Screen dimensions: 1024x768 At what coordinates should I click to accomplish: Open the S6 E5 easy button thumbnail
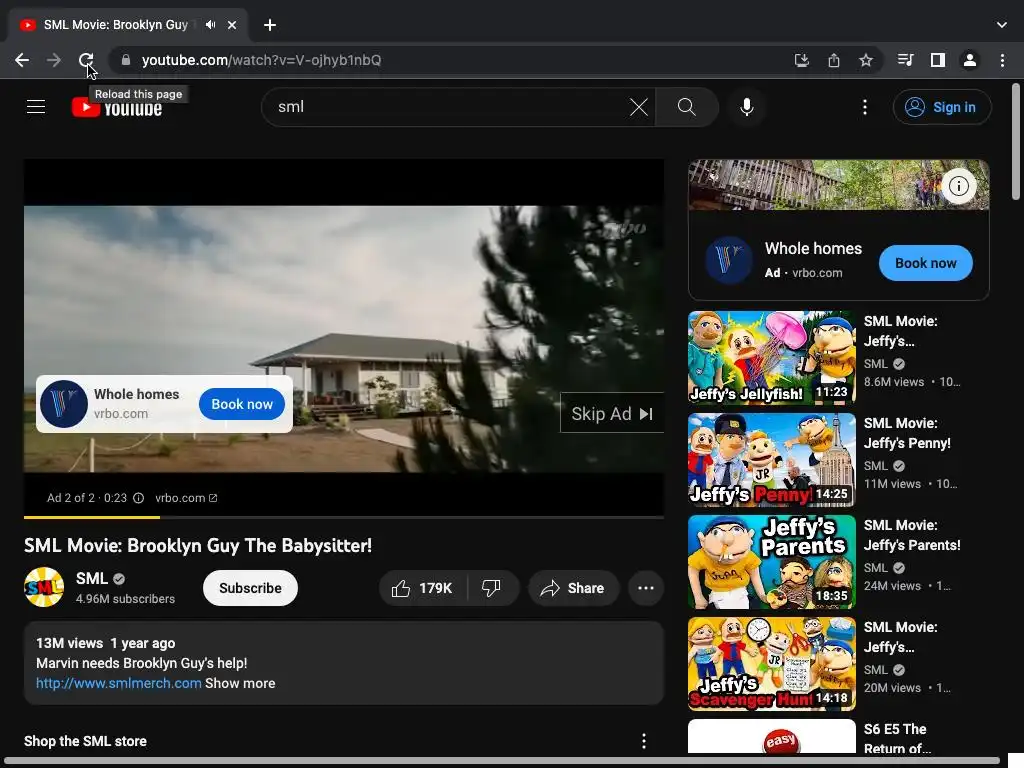(x=771, y=736)
